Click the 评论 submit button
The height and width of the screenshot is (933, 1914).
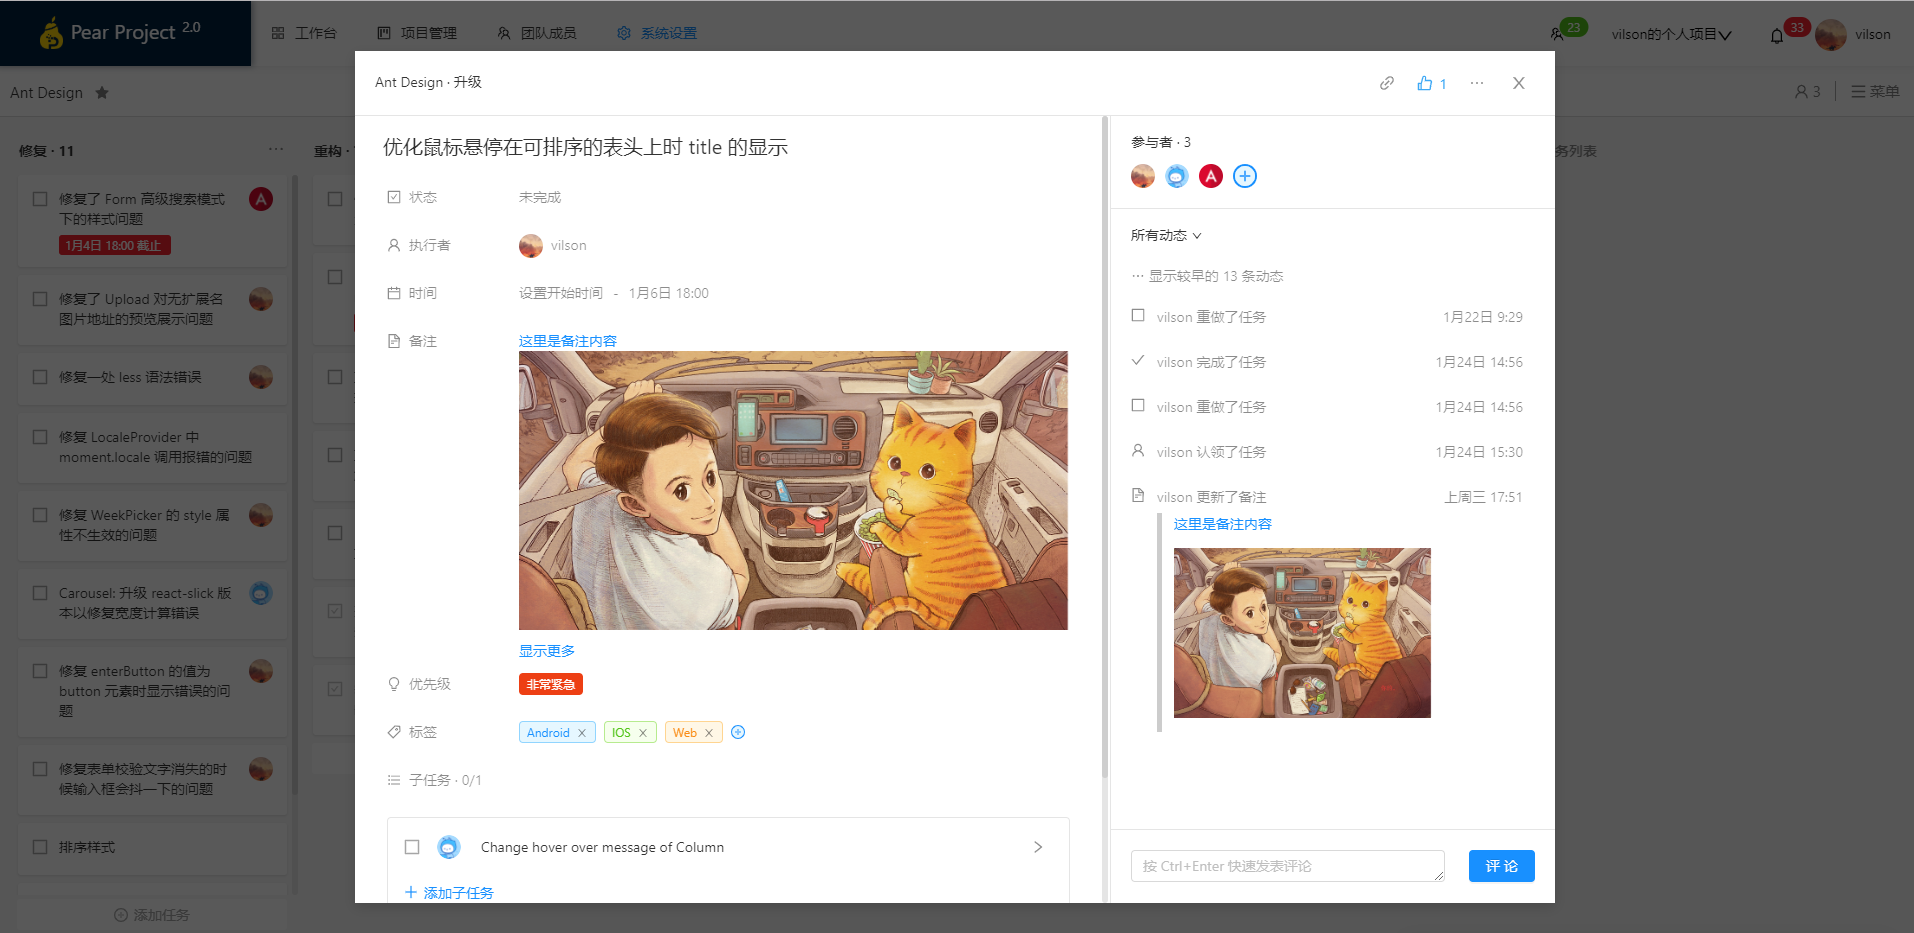pos(1502,866)
